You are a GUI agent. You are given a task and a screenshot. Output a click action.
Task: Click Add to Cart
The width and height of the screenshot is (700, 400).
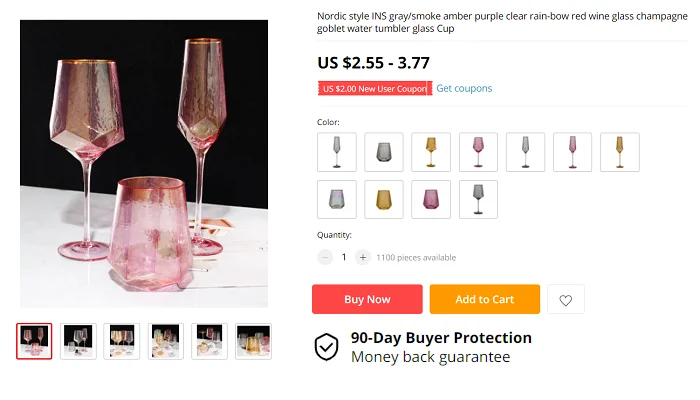pyautogui.click(x=484, y=299)
